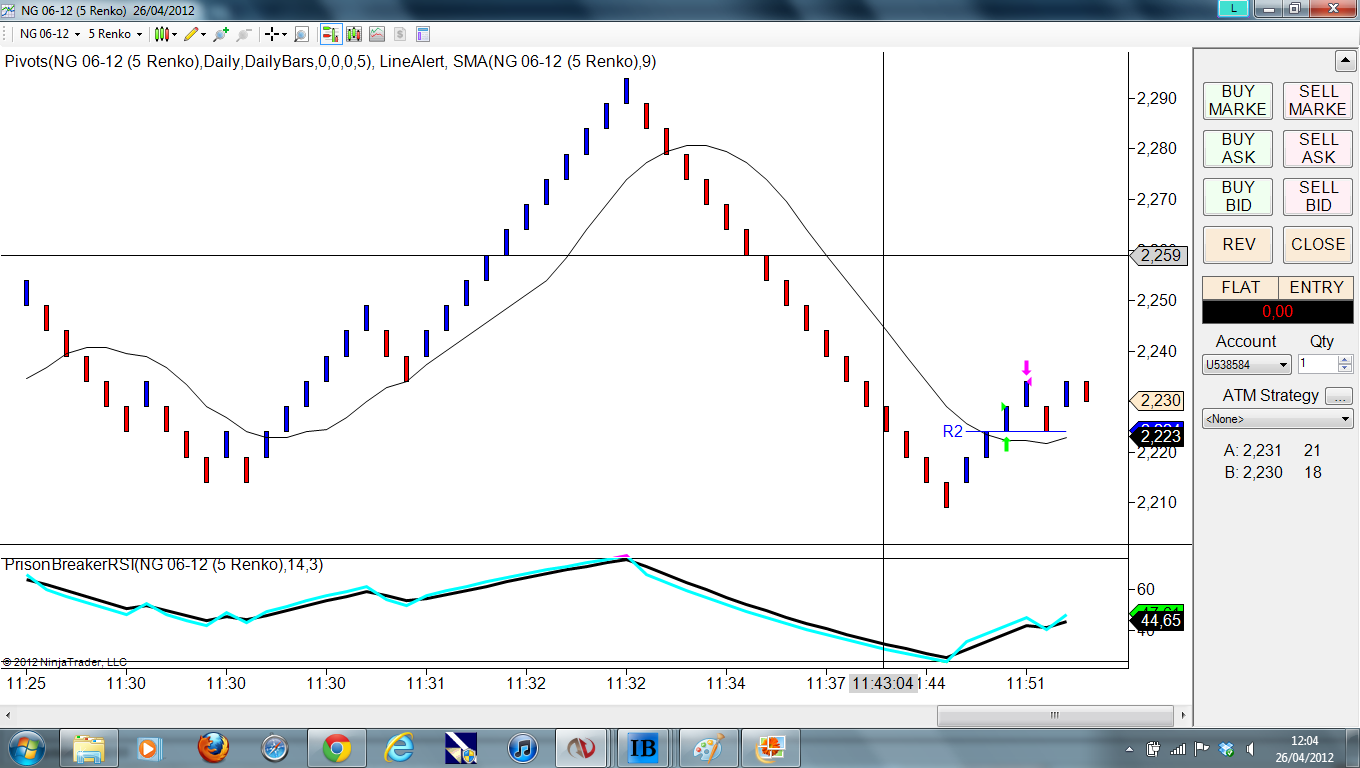Click the zoom in magnifier icon
Image resolution: width=1360 pixels, height=768 pixels.
tap(220, 34)
